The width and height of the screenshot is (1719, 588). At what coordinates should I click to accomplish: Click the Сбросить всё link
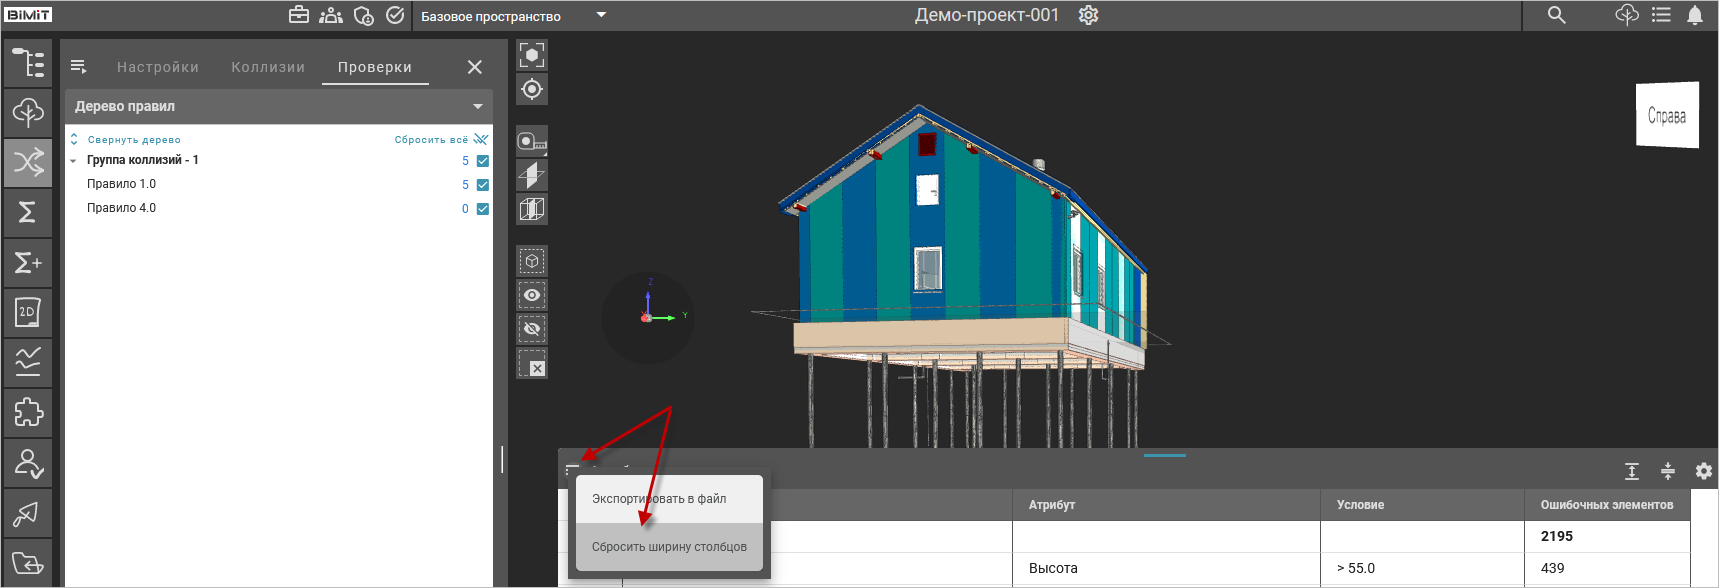point(431,140)
